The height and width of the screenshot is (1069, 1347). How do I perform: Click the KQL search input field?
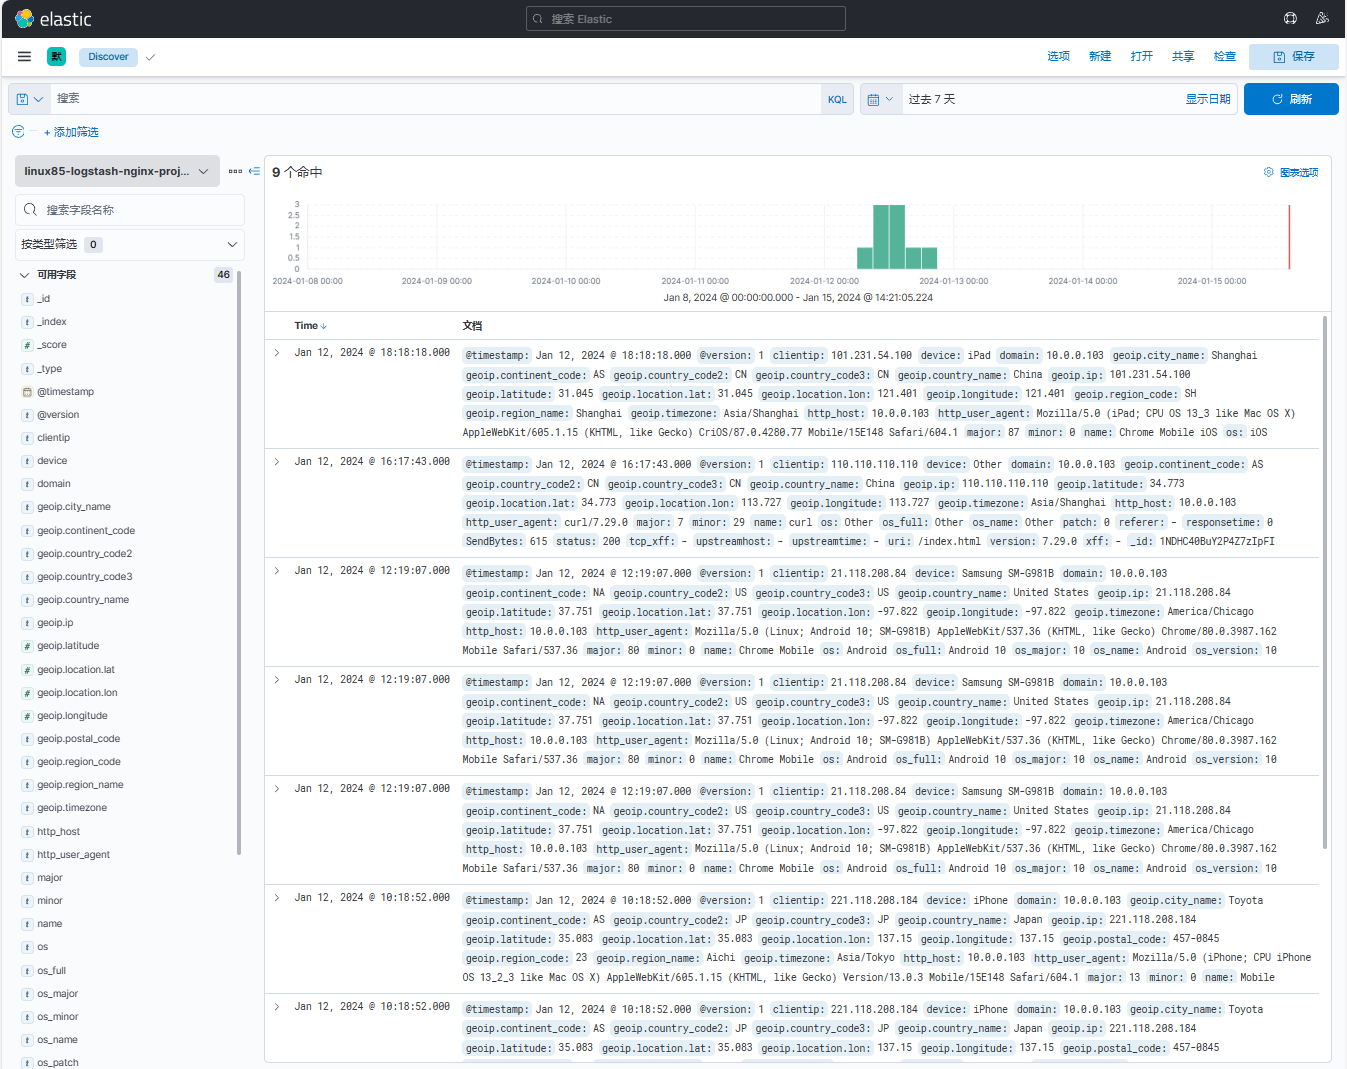click(435, 99)
